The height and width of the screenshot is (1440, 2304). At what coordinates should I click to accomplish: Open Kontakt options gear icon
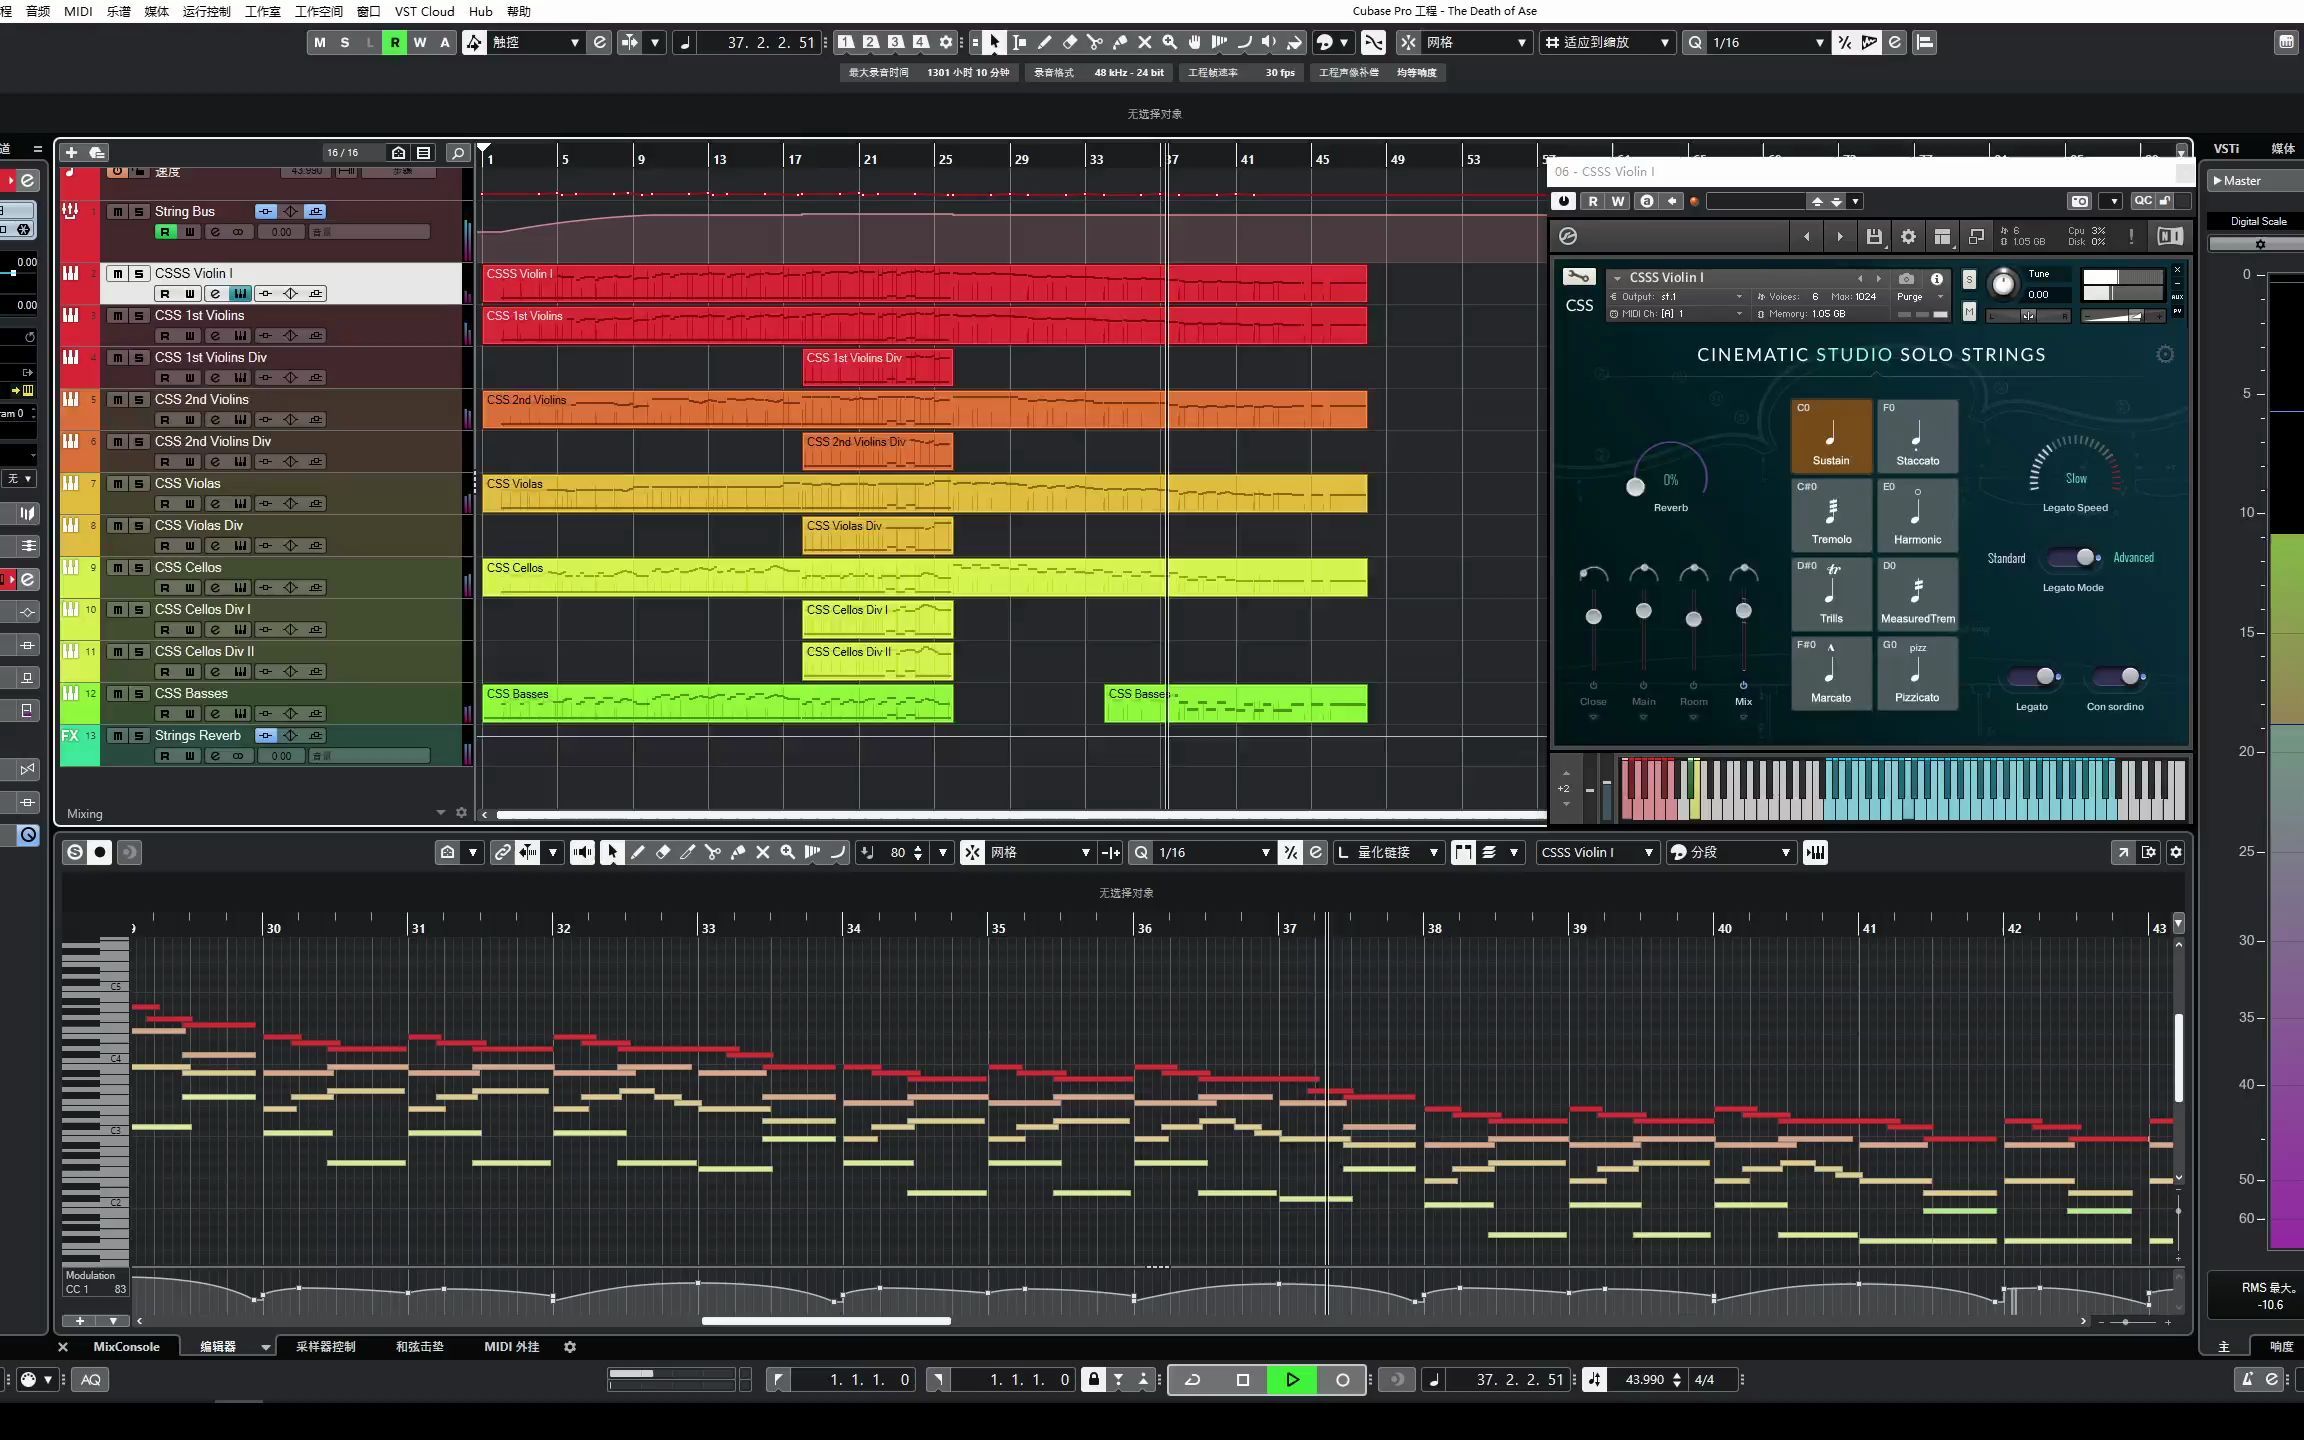click(x=1908, y=236)
